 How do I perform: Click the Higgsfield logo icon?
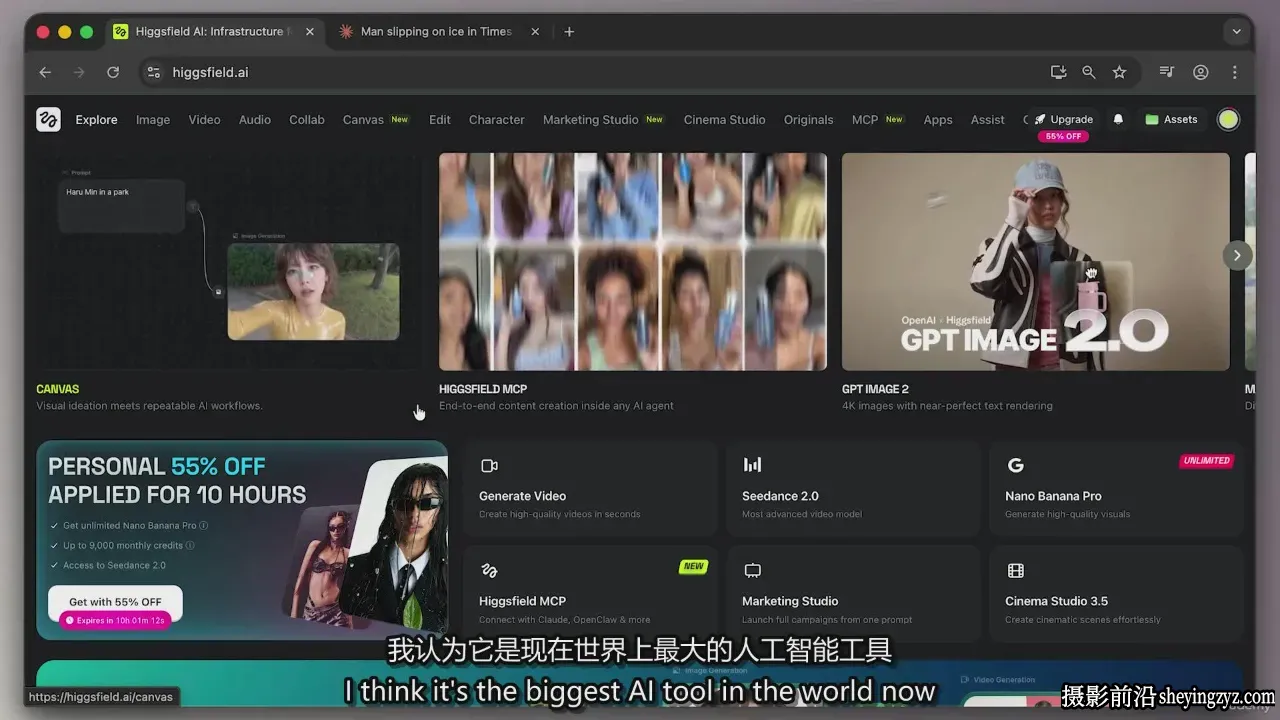48,120
